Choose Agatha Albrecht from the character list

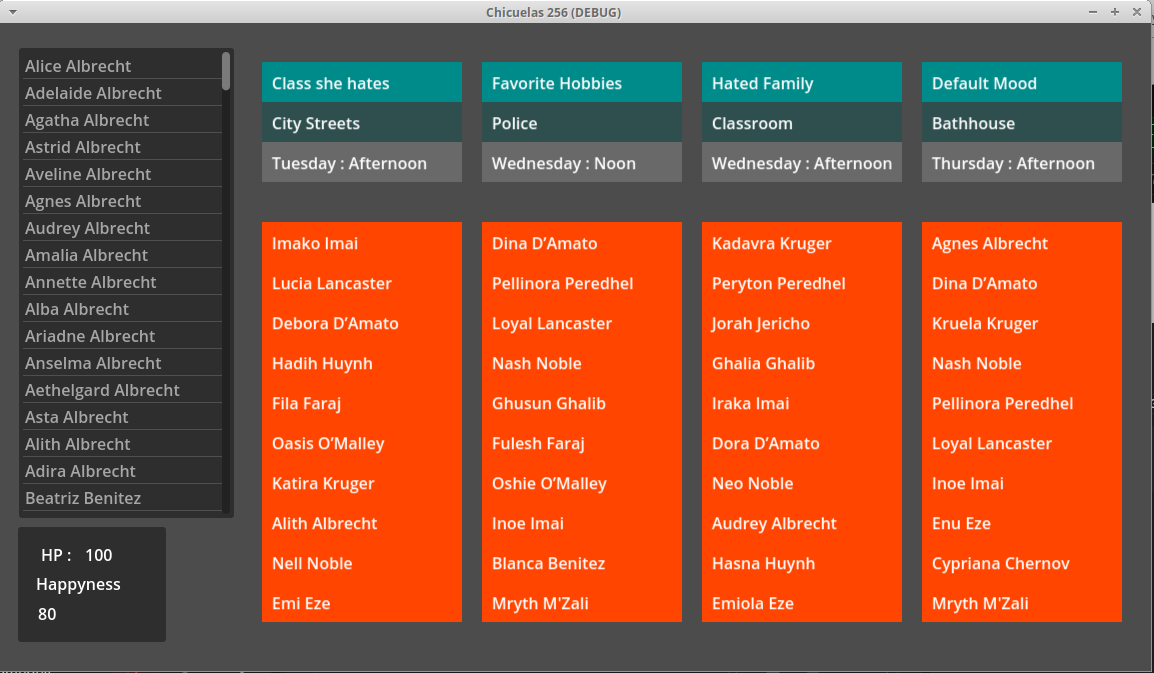122,120
